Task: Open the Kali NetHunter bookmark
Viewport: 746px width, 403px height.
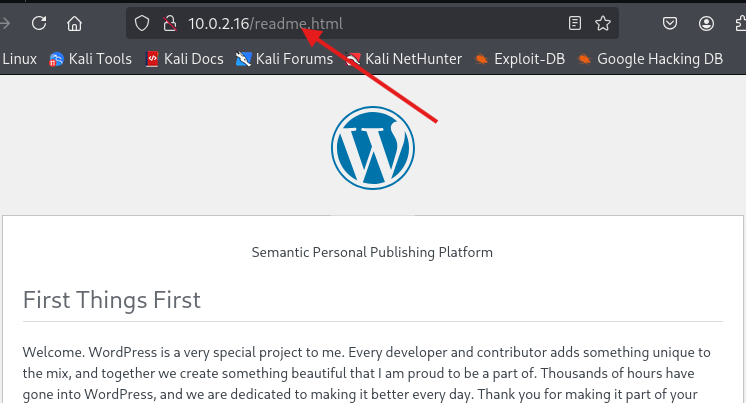Action: (404, 59)
